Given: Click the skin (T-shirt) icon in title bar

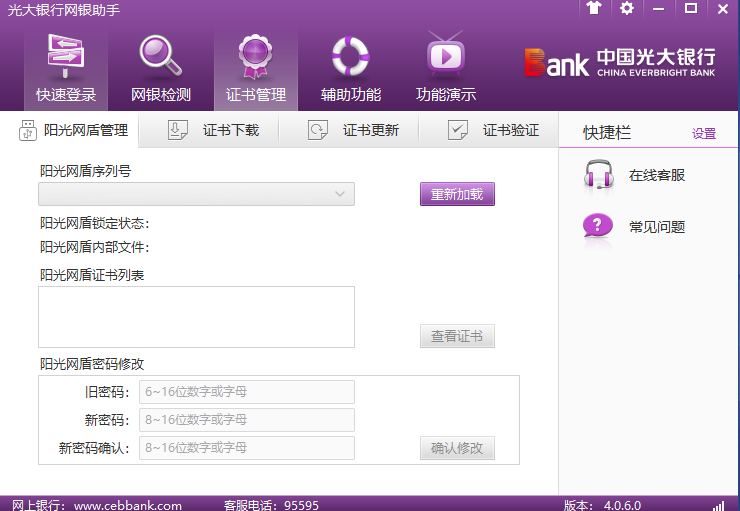Looking at the screenshot, I should (594, 8).
